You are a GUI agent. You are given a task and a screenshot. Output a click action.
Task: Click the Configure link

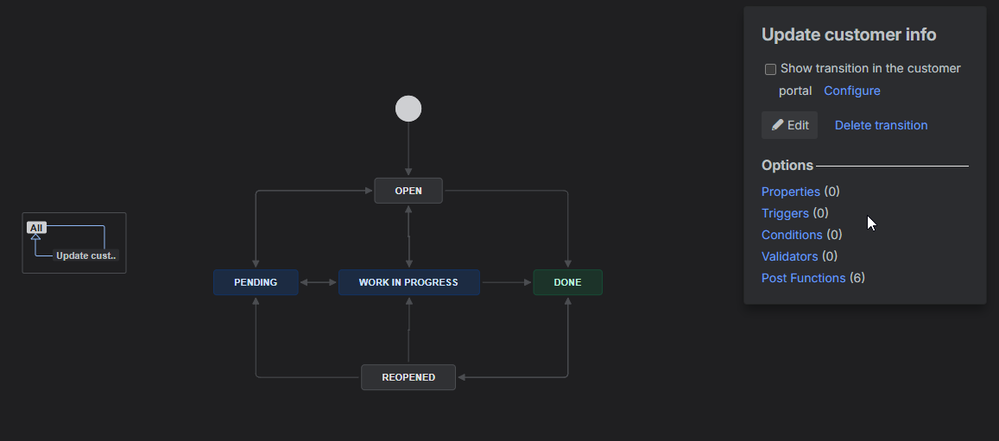[x=852, y=91]
